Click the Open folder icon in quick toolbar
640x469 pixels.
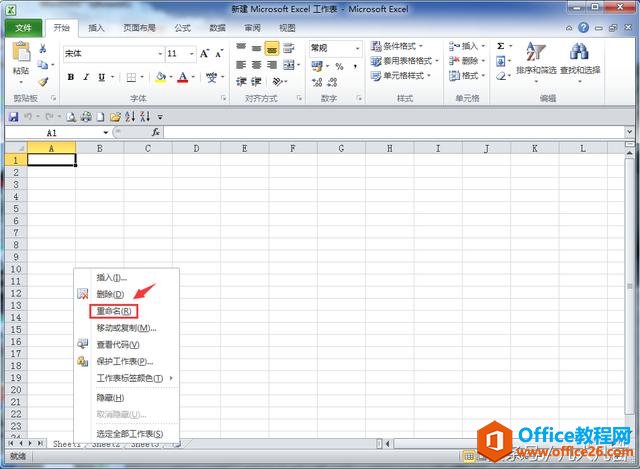tap(116, 117)
